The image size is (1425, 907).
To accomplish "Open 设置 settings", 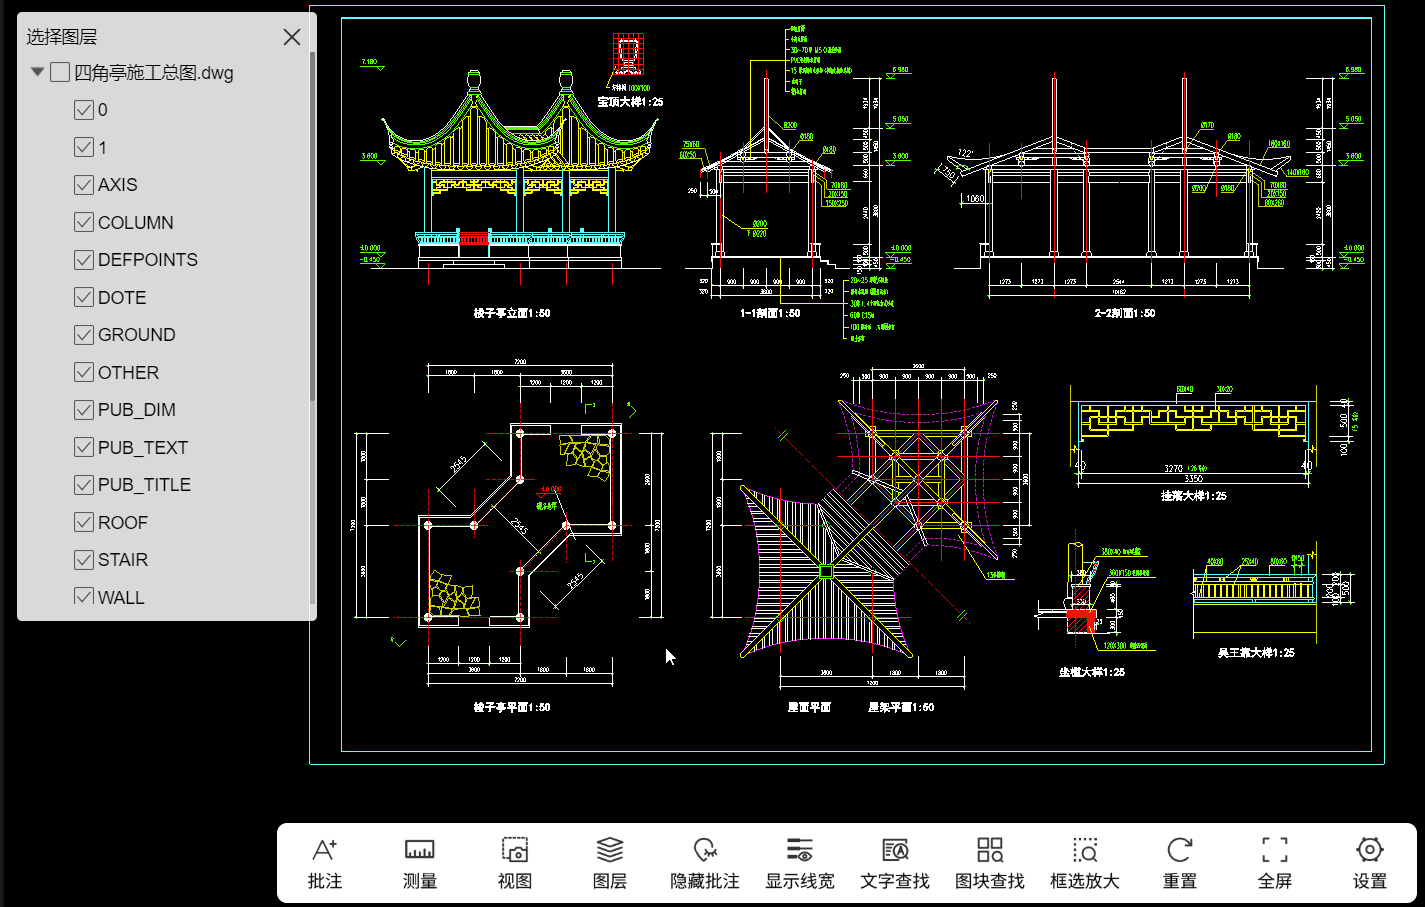I will (1370, 863).
